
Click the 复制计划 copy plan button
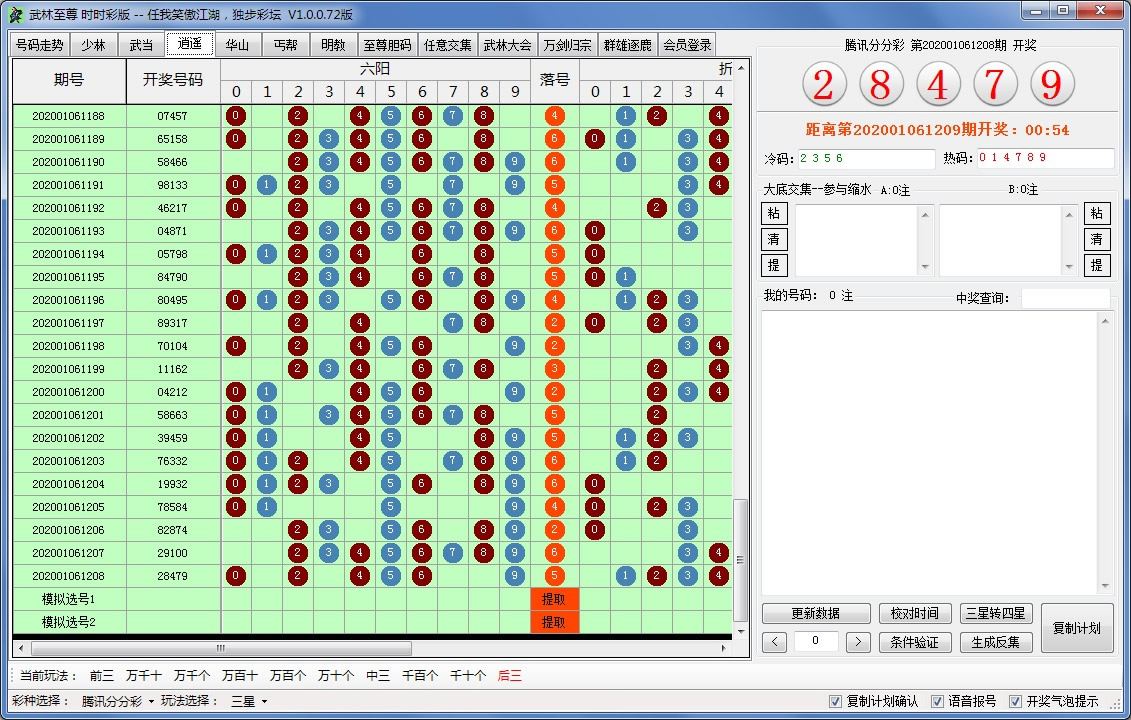click(1076, 628)
